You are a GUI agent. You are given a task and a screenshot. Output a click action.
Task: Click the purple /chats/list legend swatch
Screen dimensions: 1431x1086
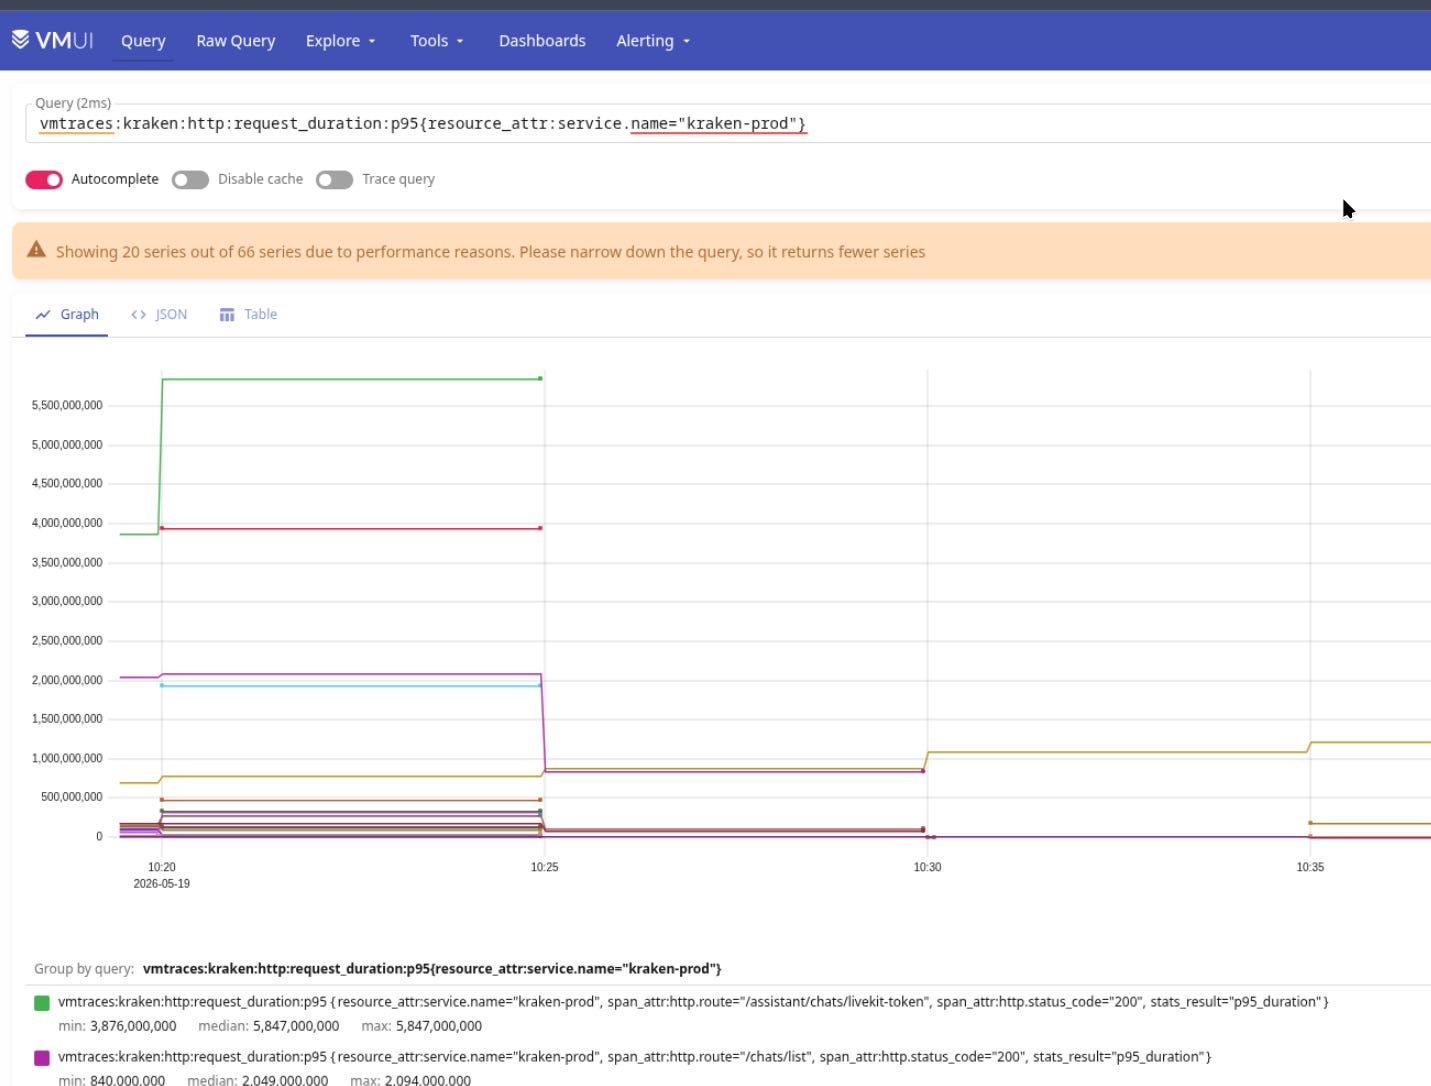coord(42,1058)
